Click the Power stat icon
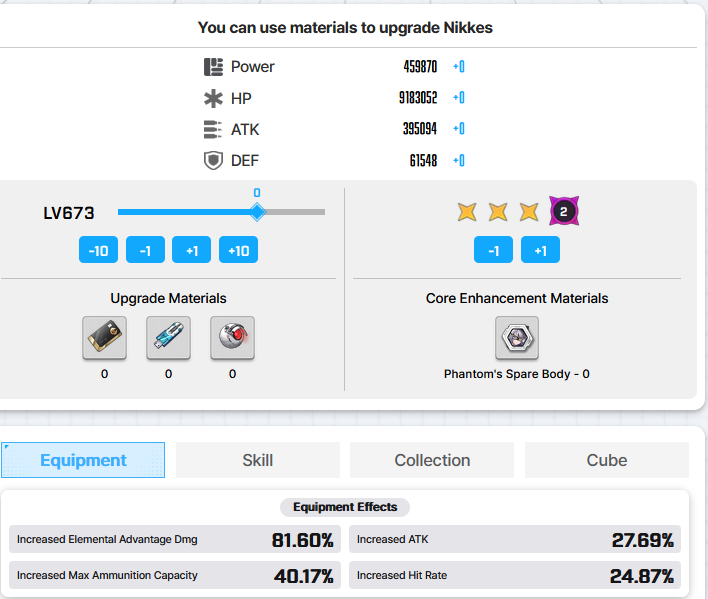Image resolution: width=708 pixels, height=599 pixels. (213, 67)
